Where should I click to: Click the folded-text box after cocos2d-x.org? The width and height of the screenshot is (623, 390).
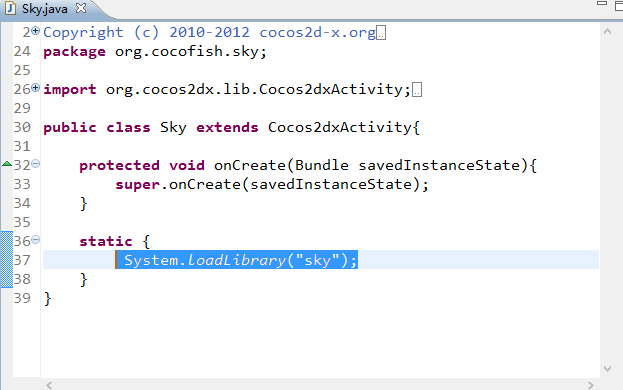point(381,33)
